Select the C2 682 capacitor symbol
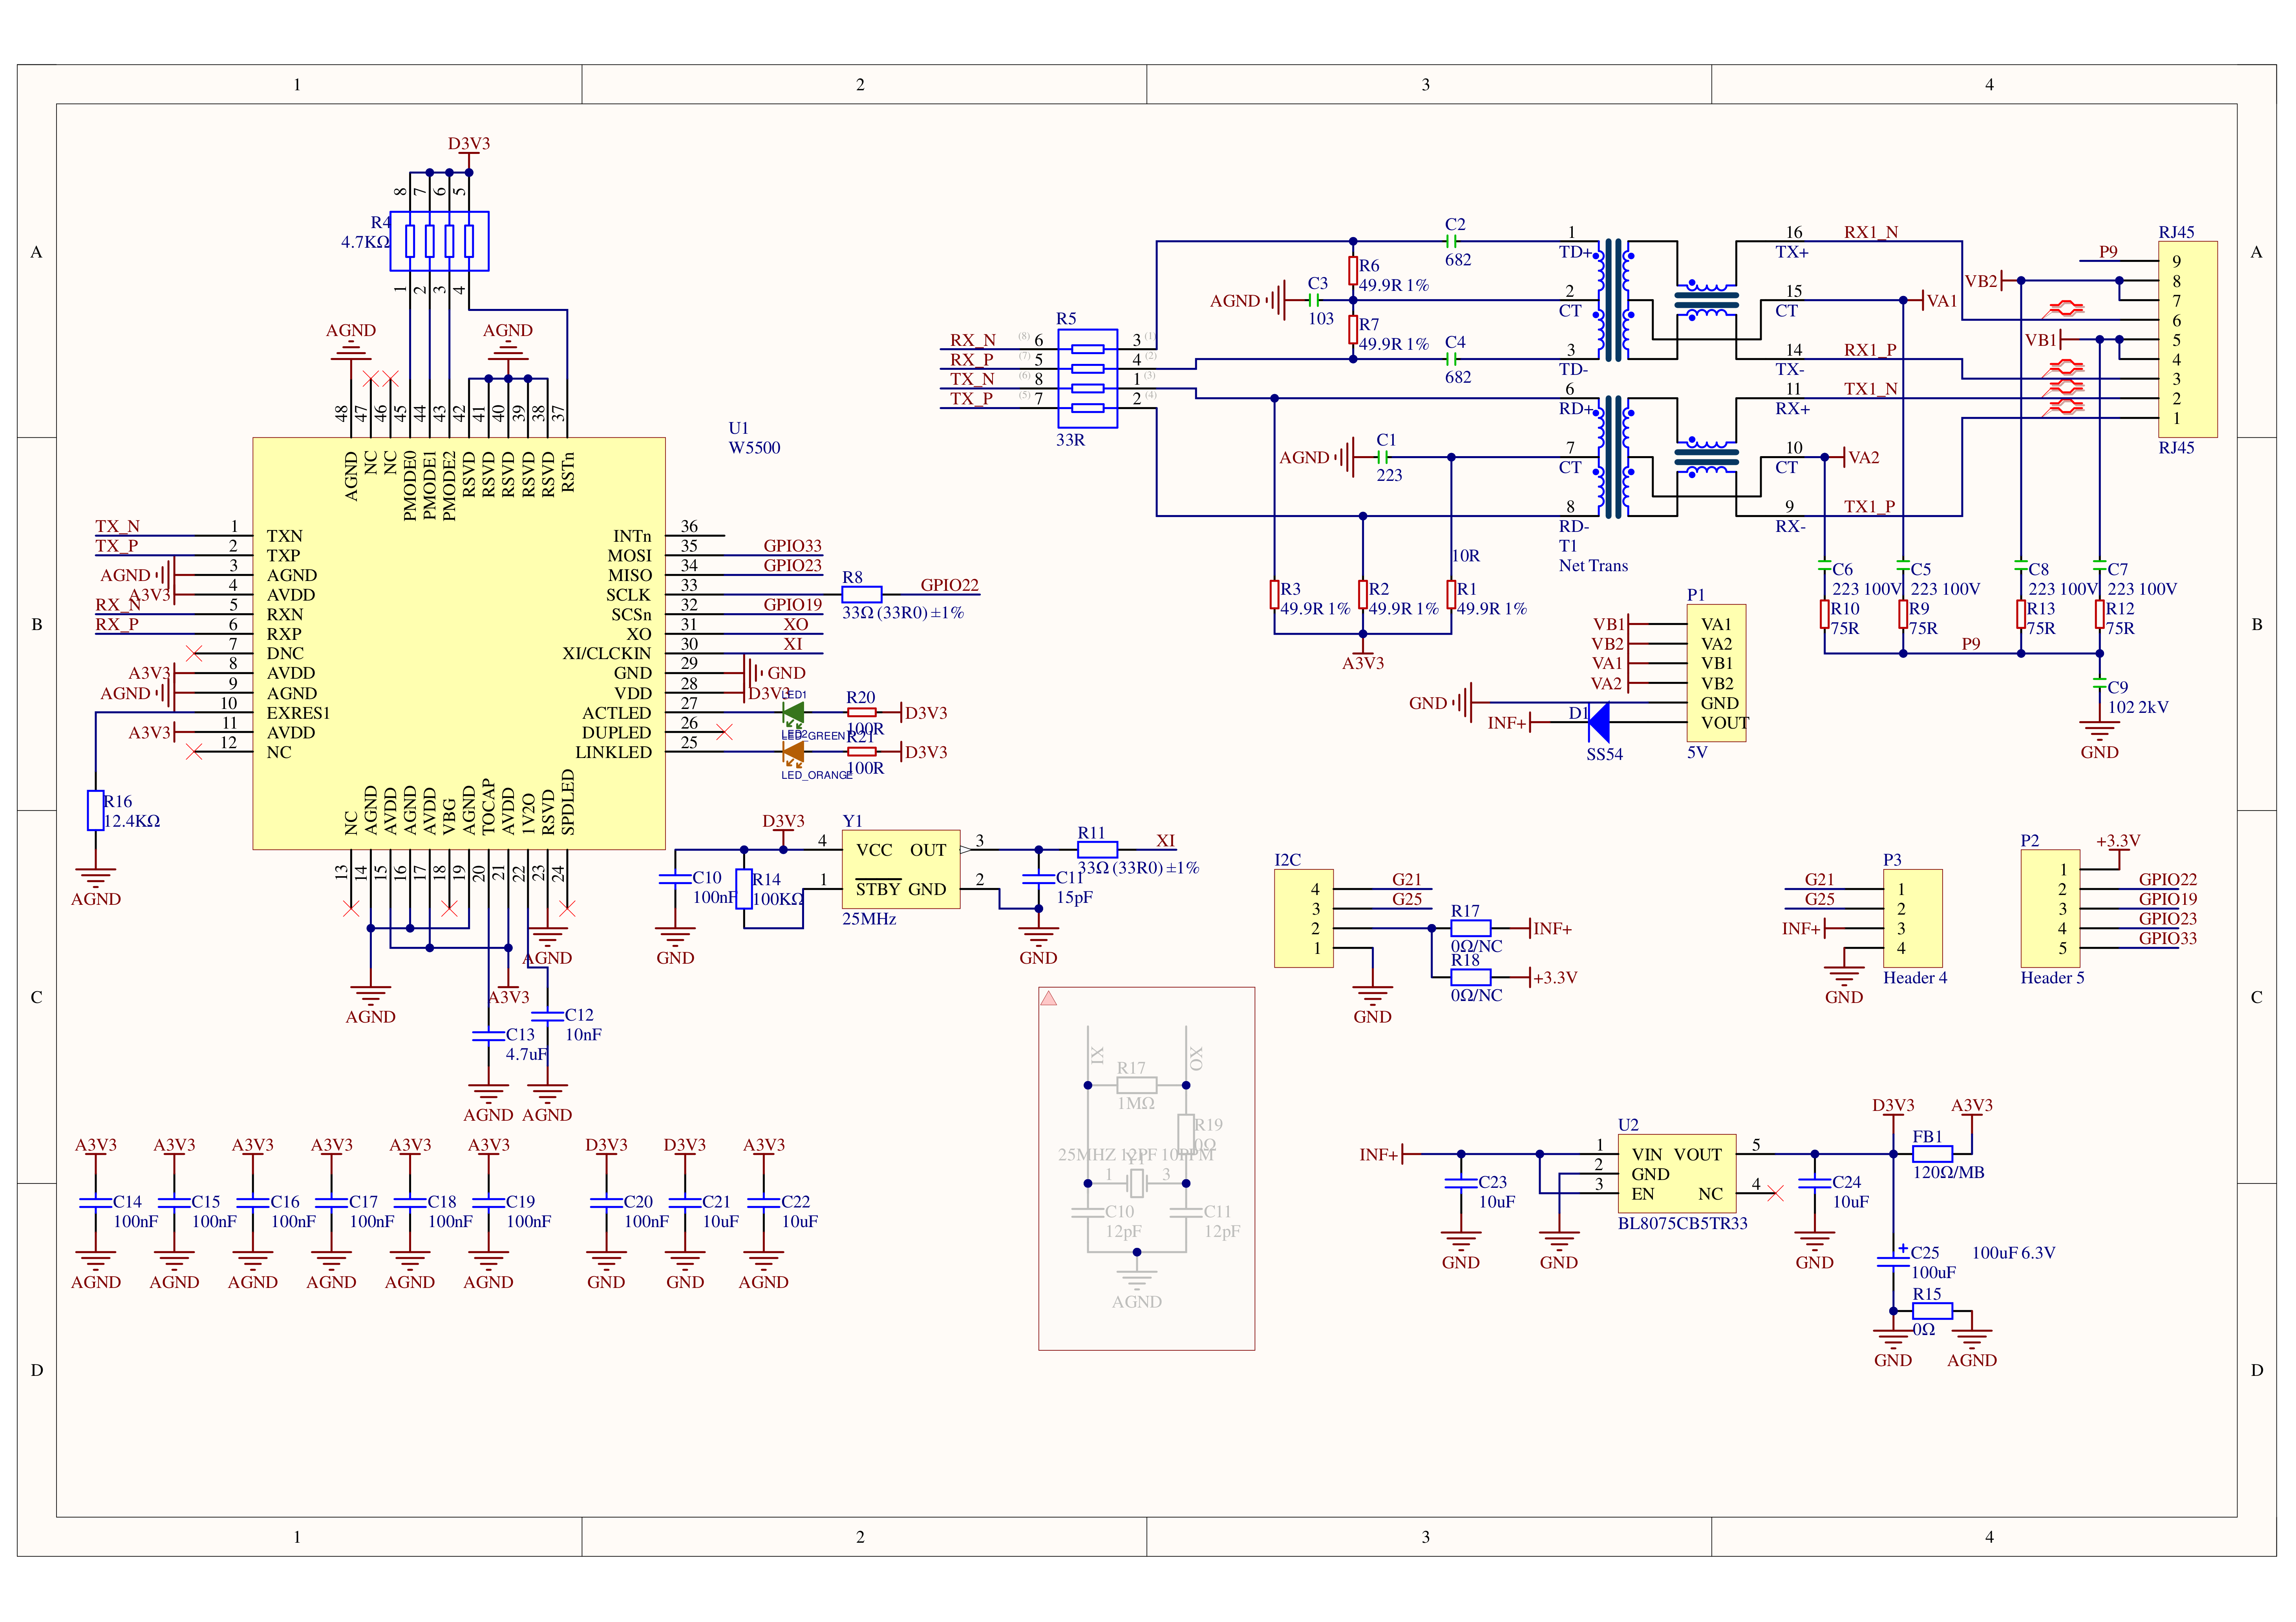Screen dimensions: 2296x1622 coord(1451,241)
